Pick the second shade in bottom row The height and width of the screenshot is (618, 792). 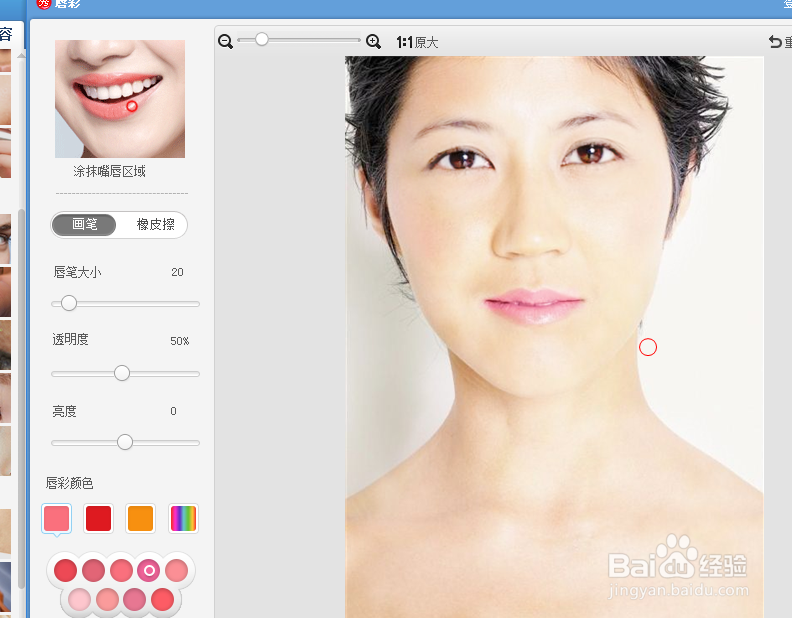tap(107, 600)
